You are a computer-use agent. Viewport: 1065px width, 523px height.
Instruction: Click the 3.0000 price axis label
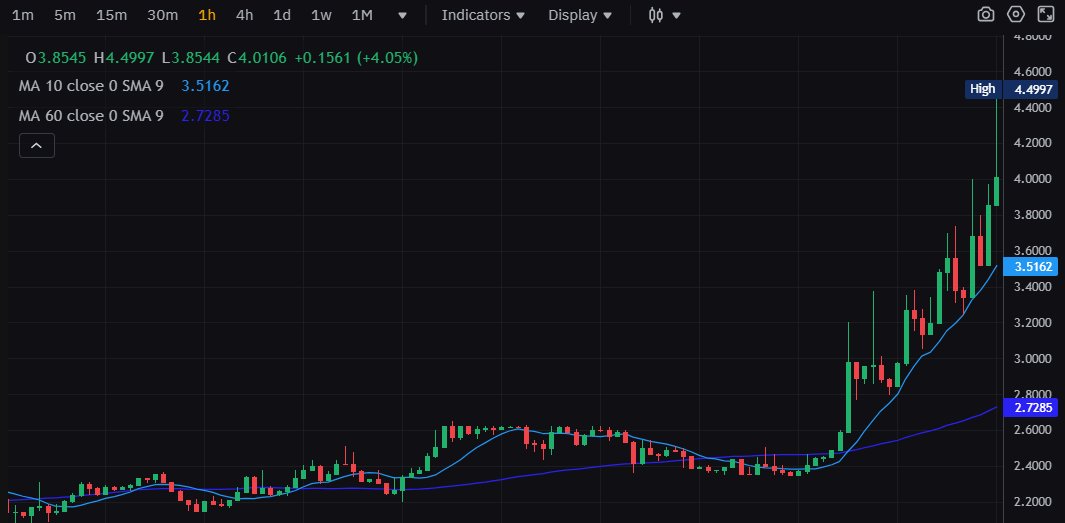[x=1033, y=359]
